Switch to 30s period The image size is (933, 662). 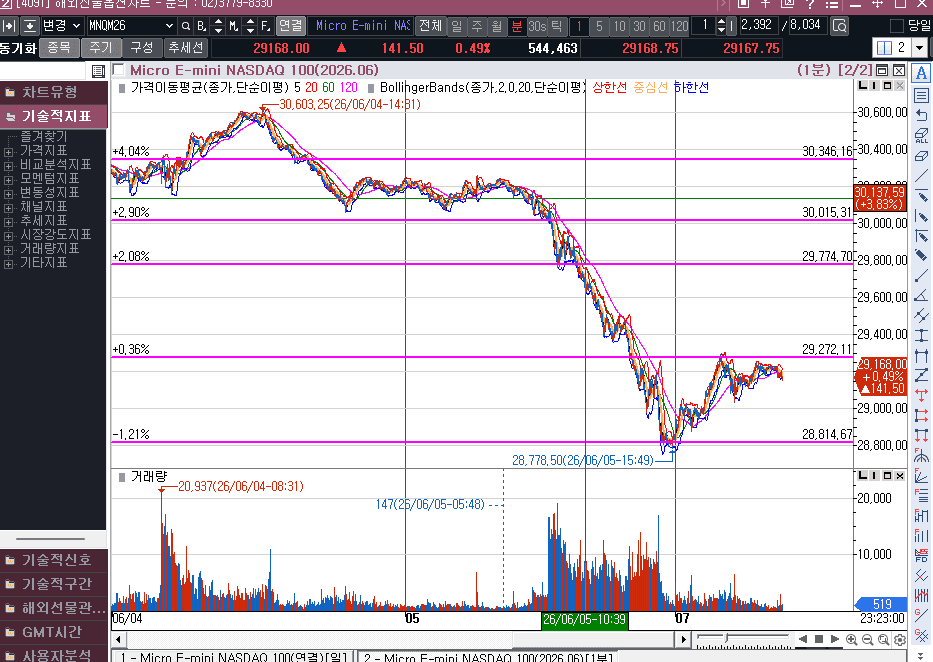point(537,26)
